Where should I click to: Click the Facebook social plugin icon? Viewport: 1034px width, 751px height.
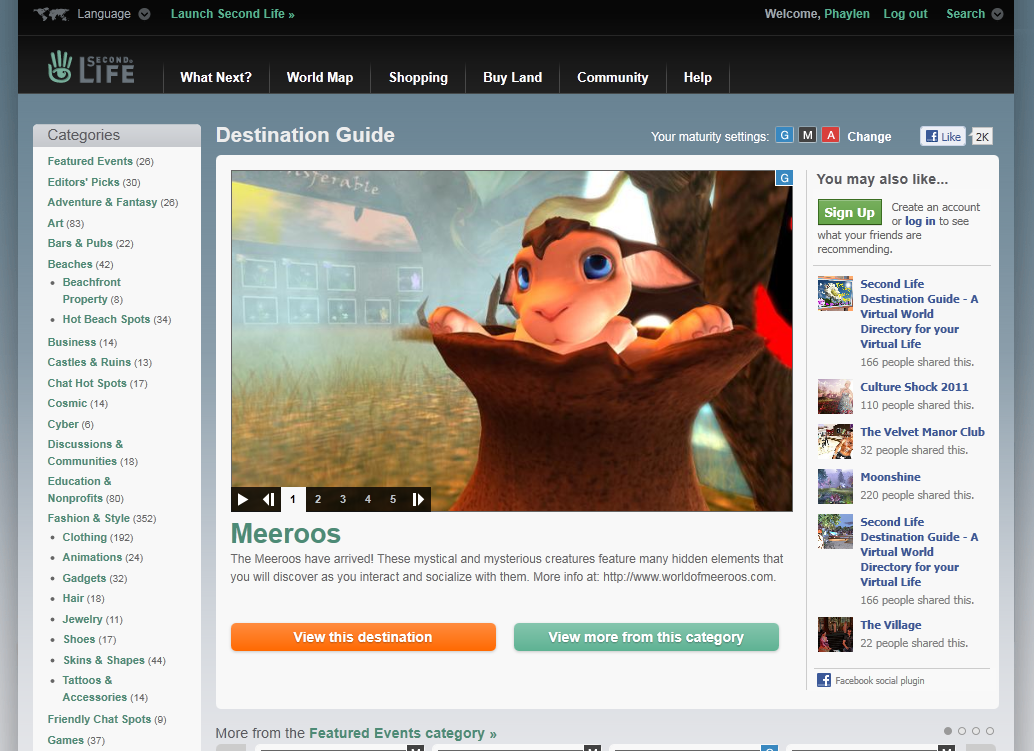tap(824, 680)
